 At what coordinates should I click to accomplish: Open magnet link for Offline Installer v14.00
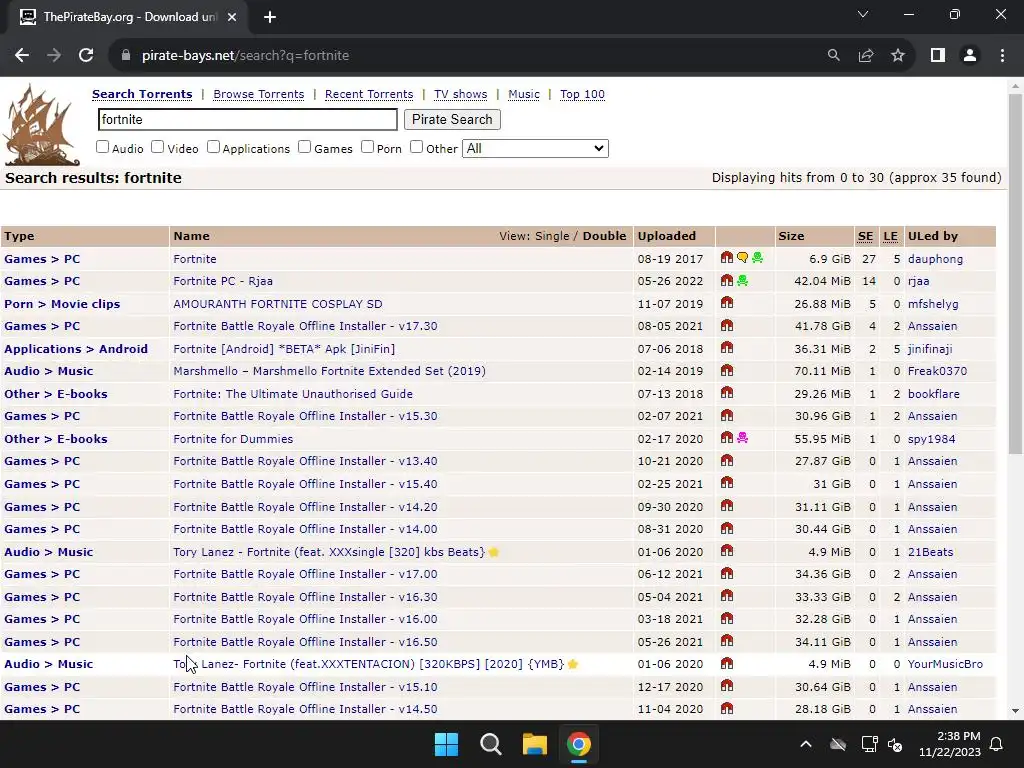(727, 528)
